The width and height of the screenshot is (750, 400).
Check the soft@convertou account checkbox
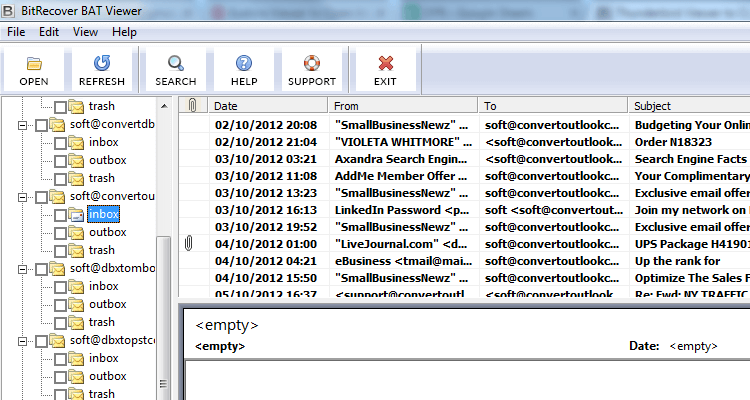tap(42, 197)
